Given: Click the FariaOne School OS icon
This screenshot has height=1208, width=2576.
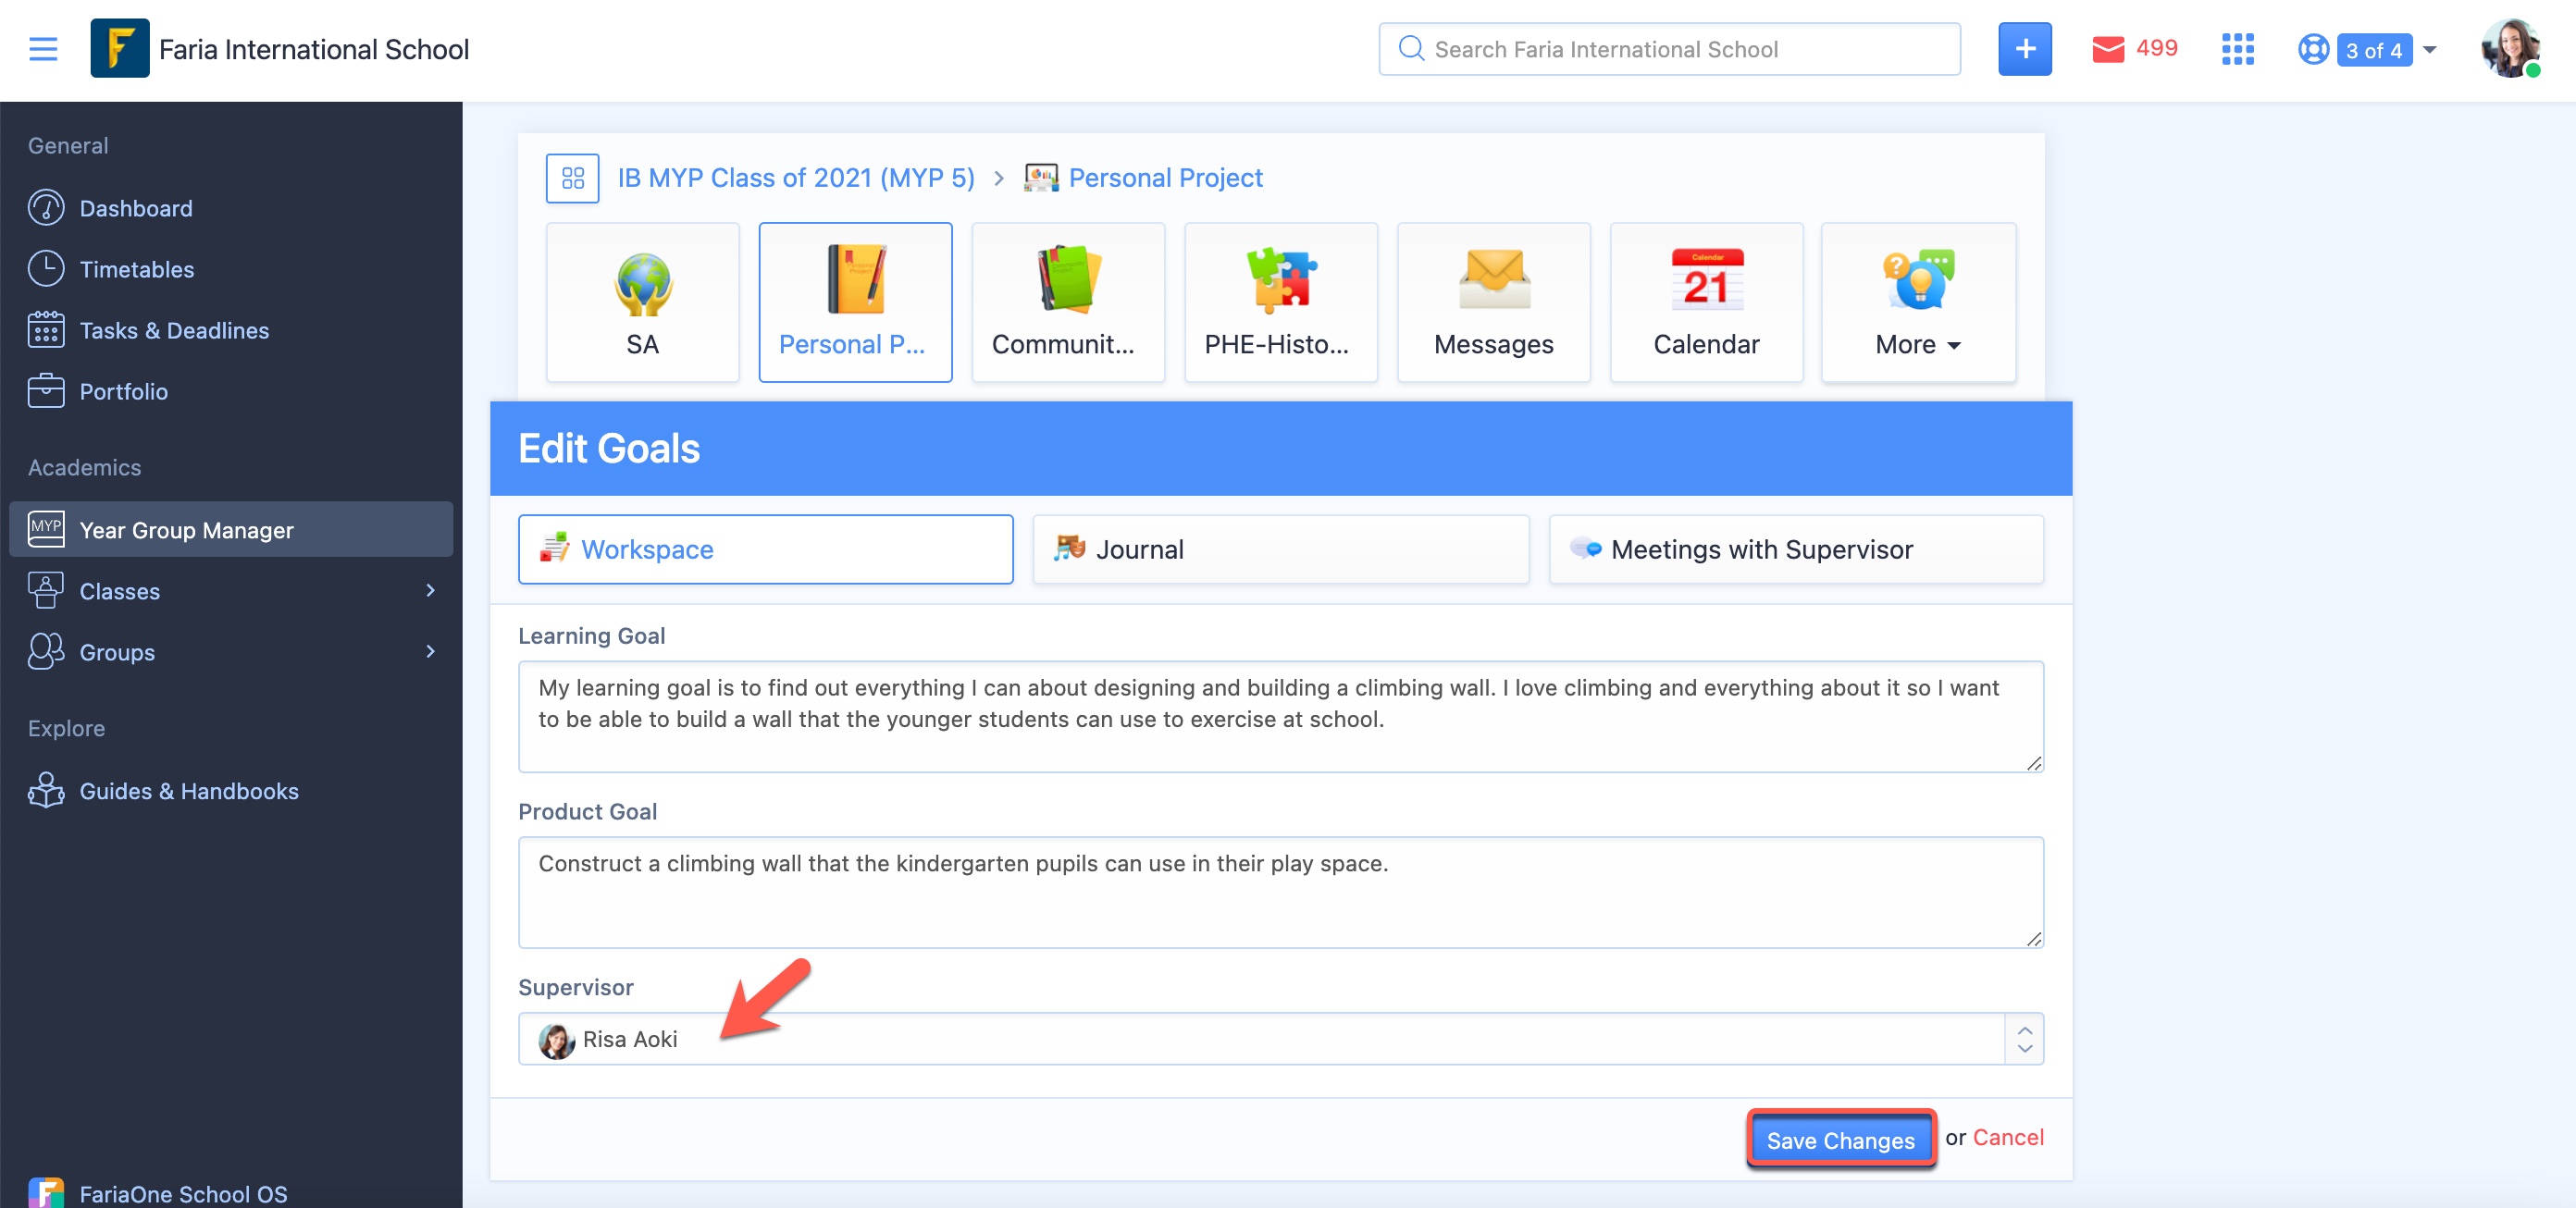Looking at the screenshot, I should tap(46, 1192).
